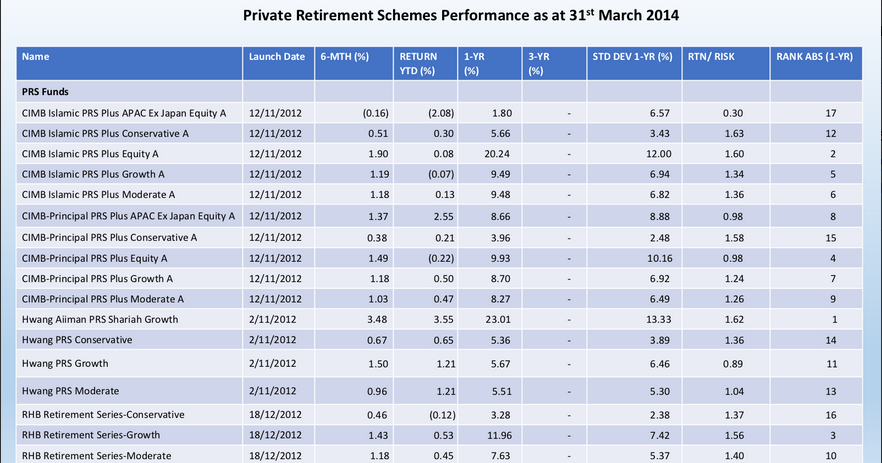Click the 6-MTH (%) column header
The image size is (882, 463).
pyautogui.click(x=354, y=63)
